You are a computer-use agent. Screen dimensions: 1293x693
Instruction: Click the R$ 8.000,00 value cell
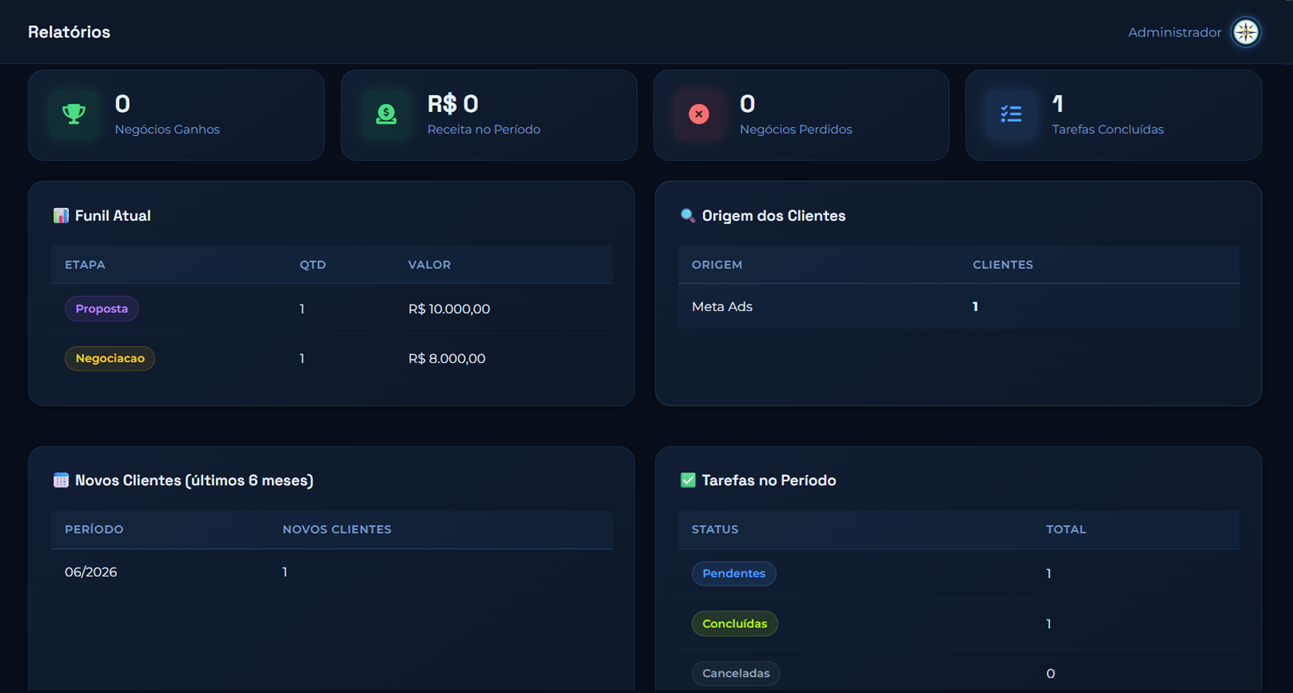coord(447,358)
